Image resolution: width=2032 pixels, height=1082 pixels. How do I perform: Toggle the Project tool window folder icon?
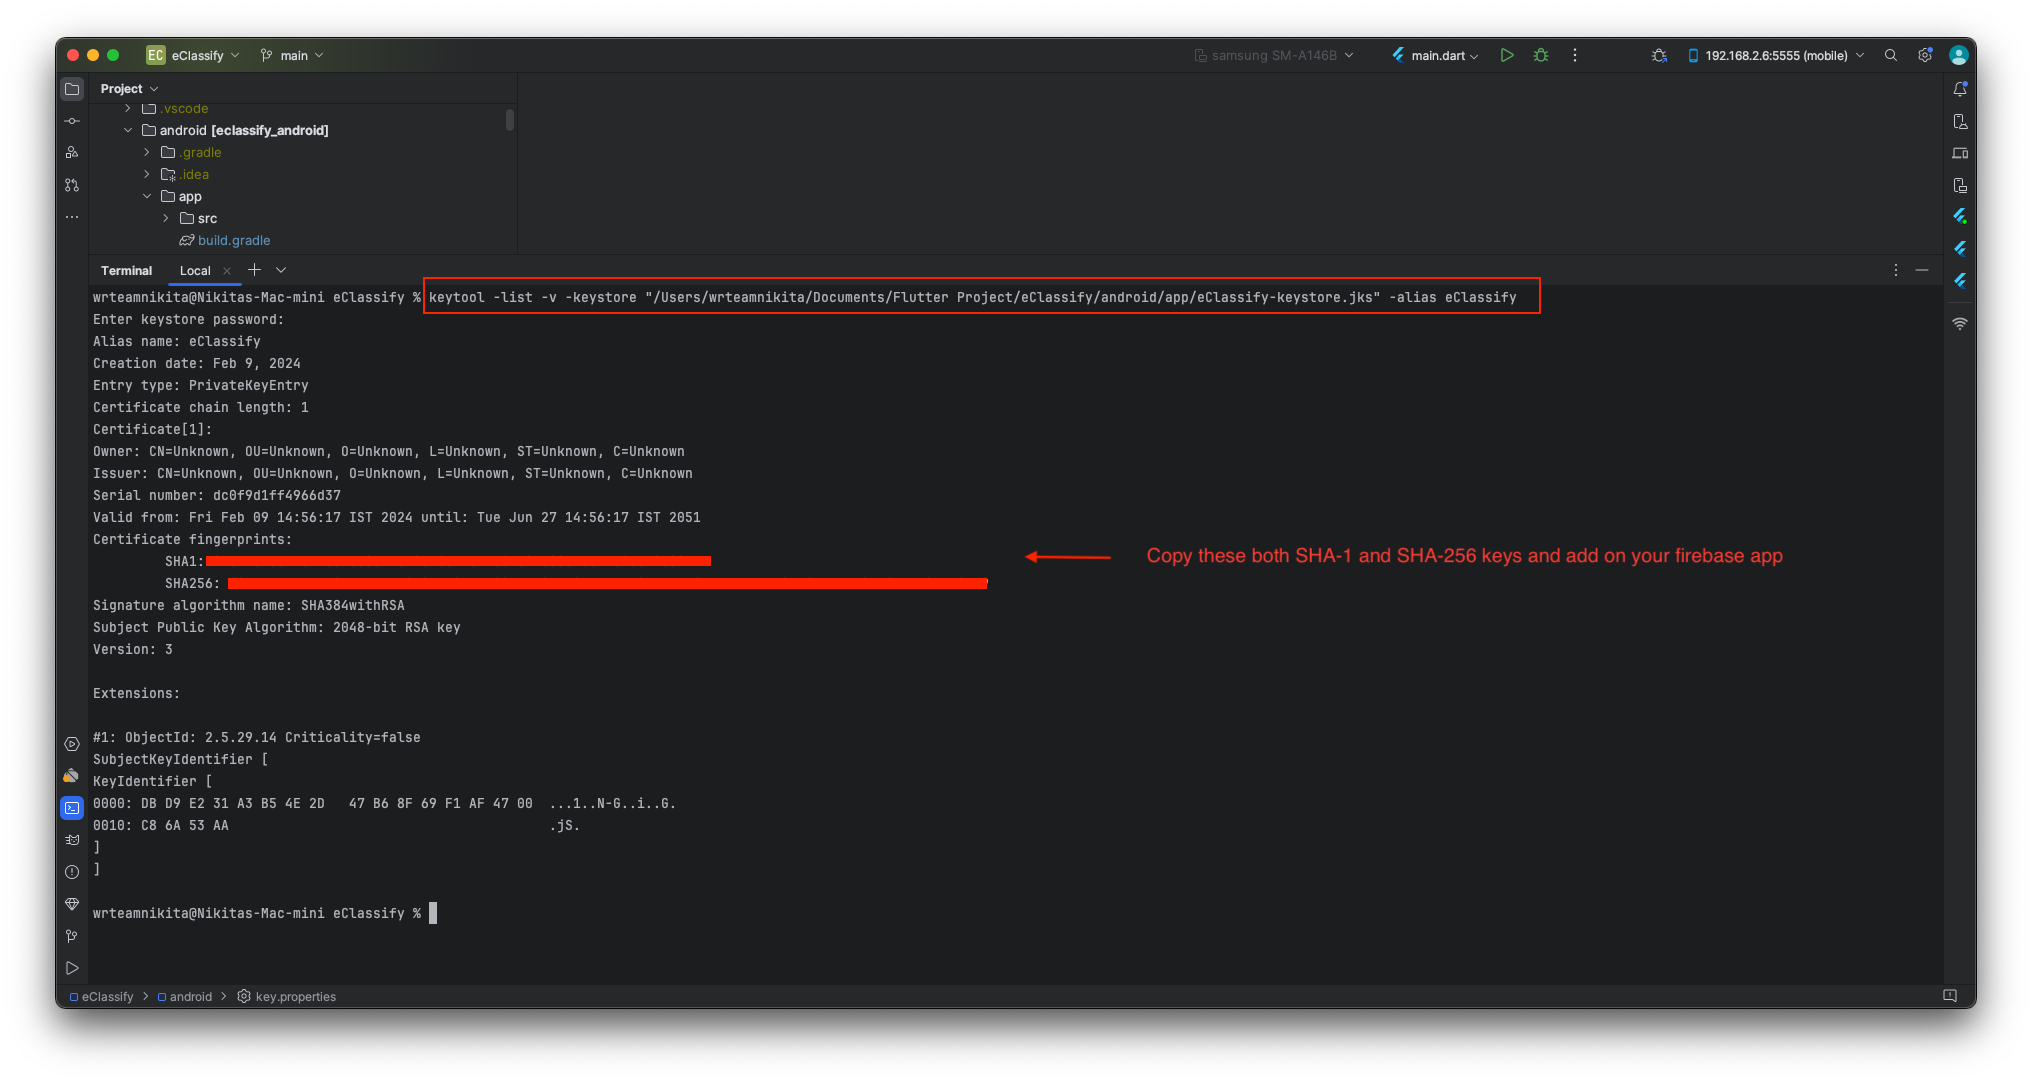coord(72,89)
